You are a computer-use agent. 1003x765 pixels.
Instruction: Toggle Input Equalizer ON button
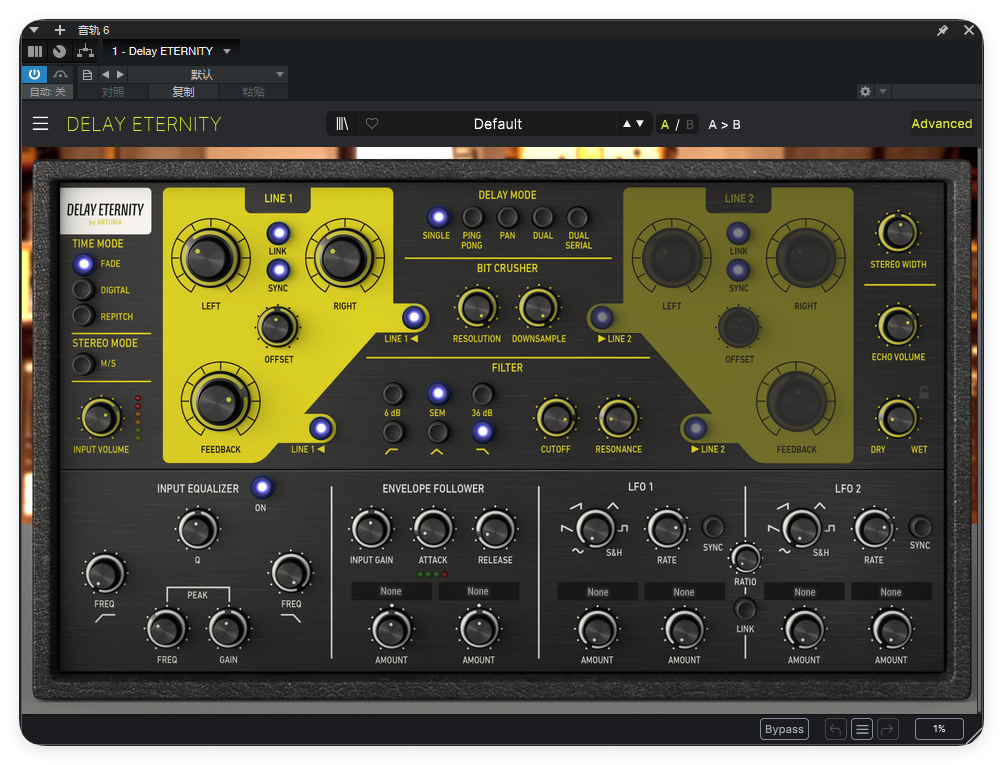(262, 487)
